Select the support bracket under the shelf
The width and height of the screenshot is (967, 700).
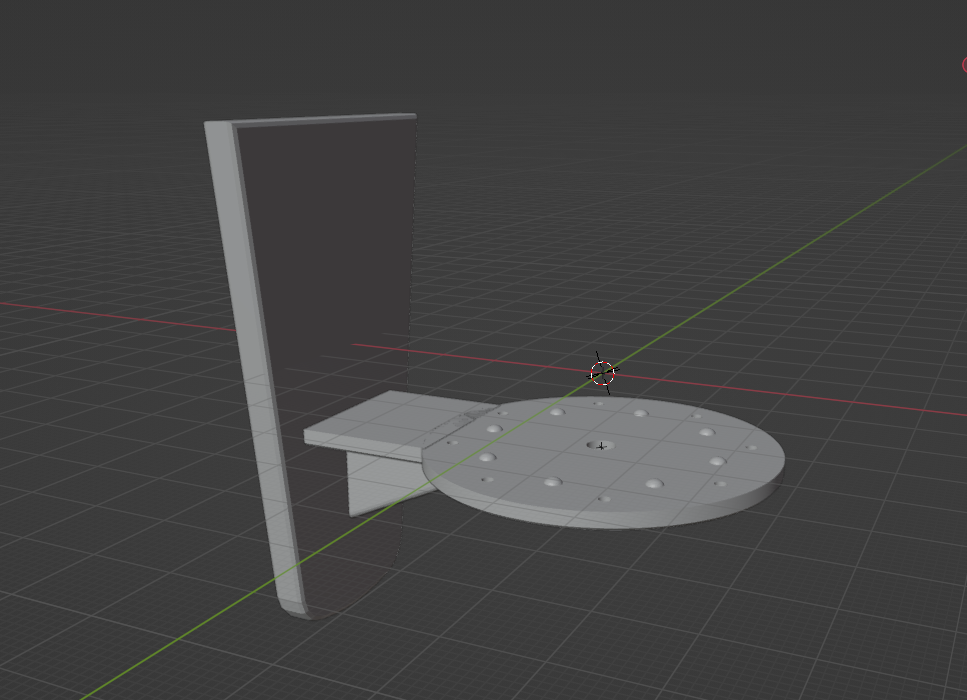tap(375, 482)
